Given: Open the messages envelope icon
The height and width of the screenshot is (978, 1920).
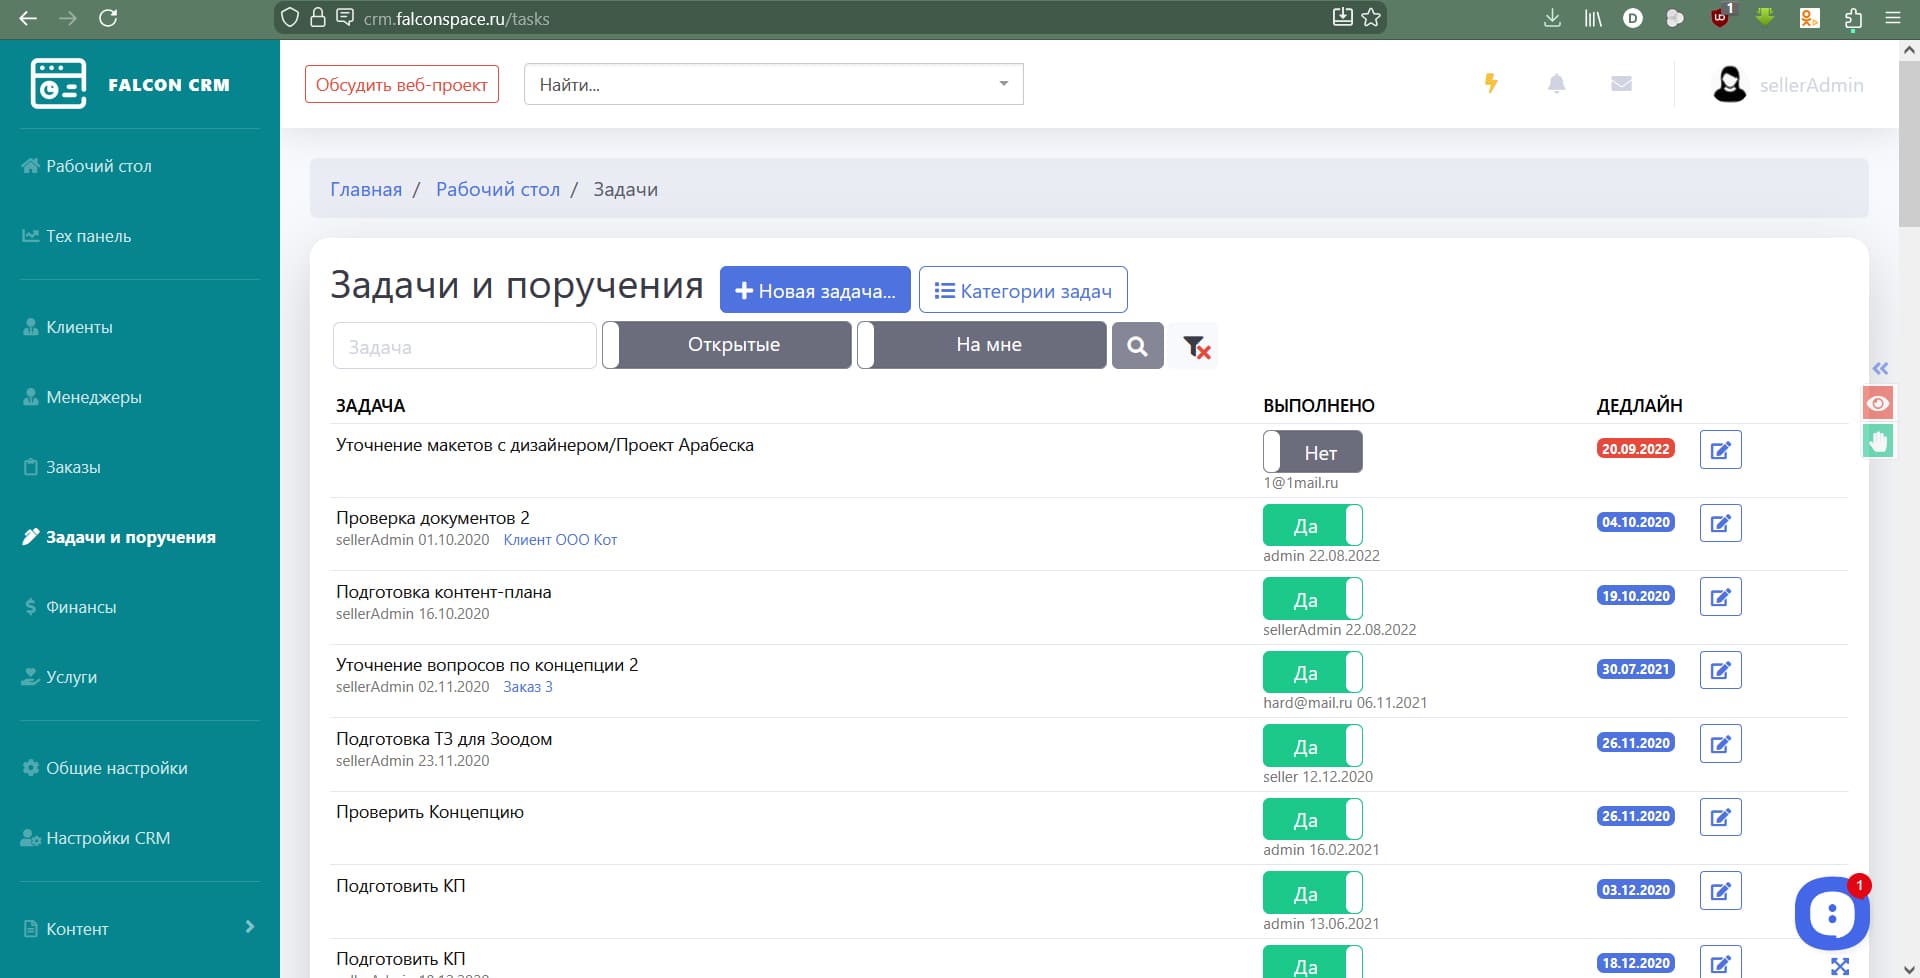Looking at the screenshot, I should click(x=1621, y=84).
